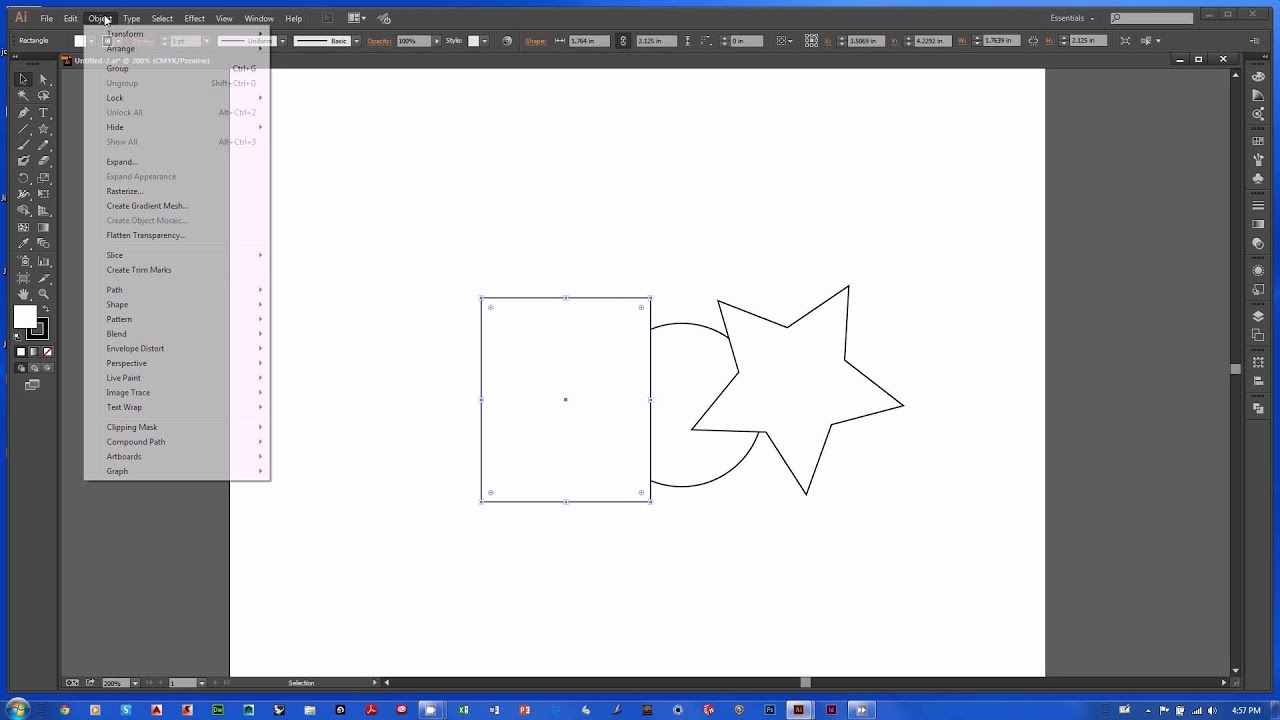Image resolution: width=1280 pixels, height=720 pixels.
Task: Set paint mode to None
Action: coord(47,352)
